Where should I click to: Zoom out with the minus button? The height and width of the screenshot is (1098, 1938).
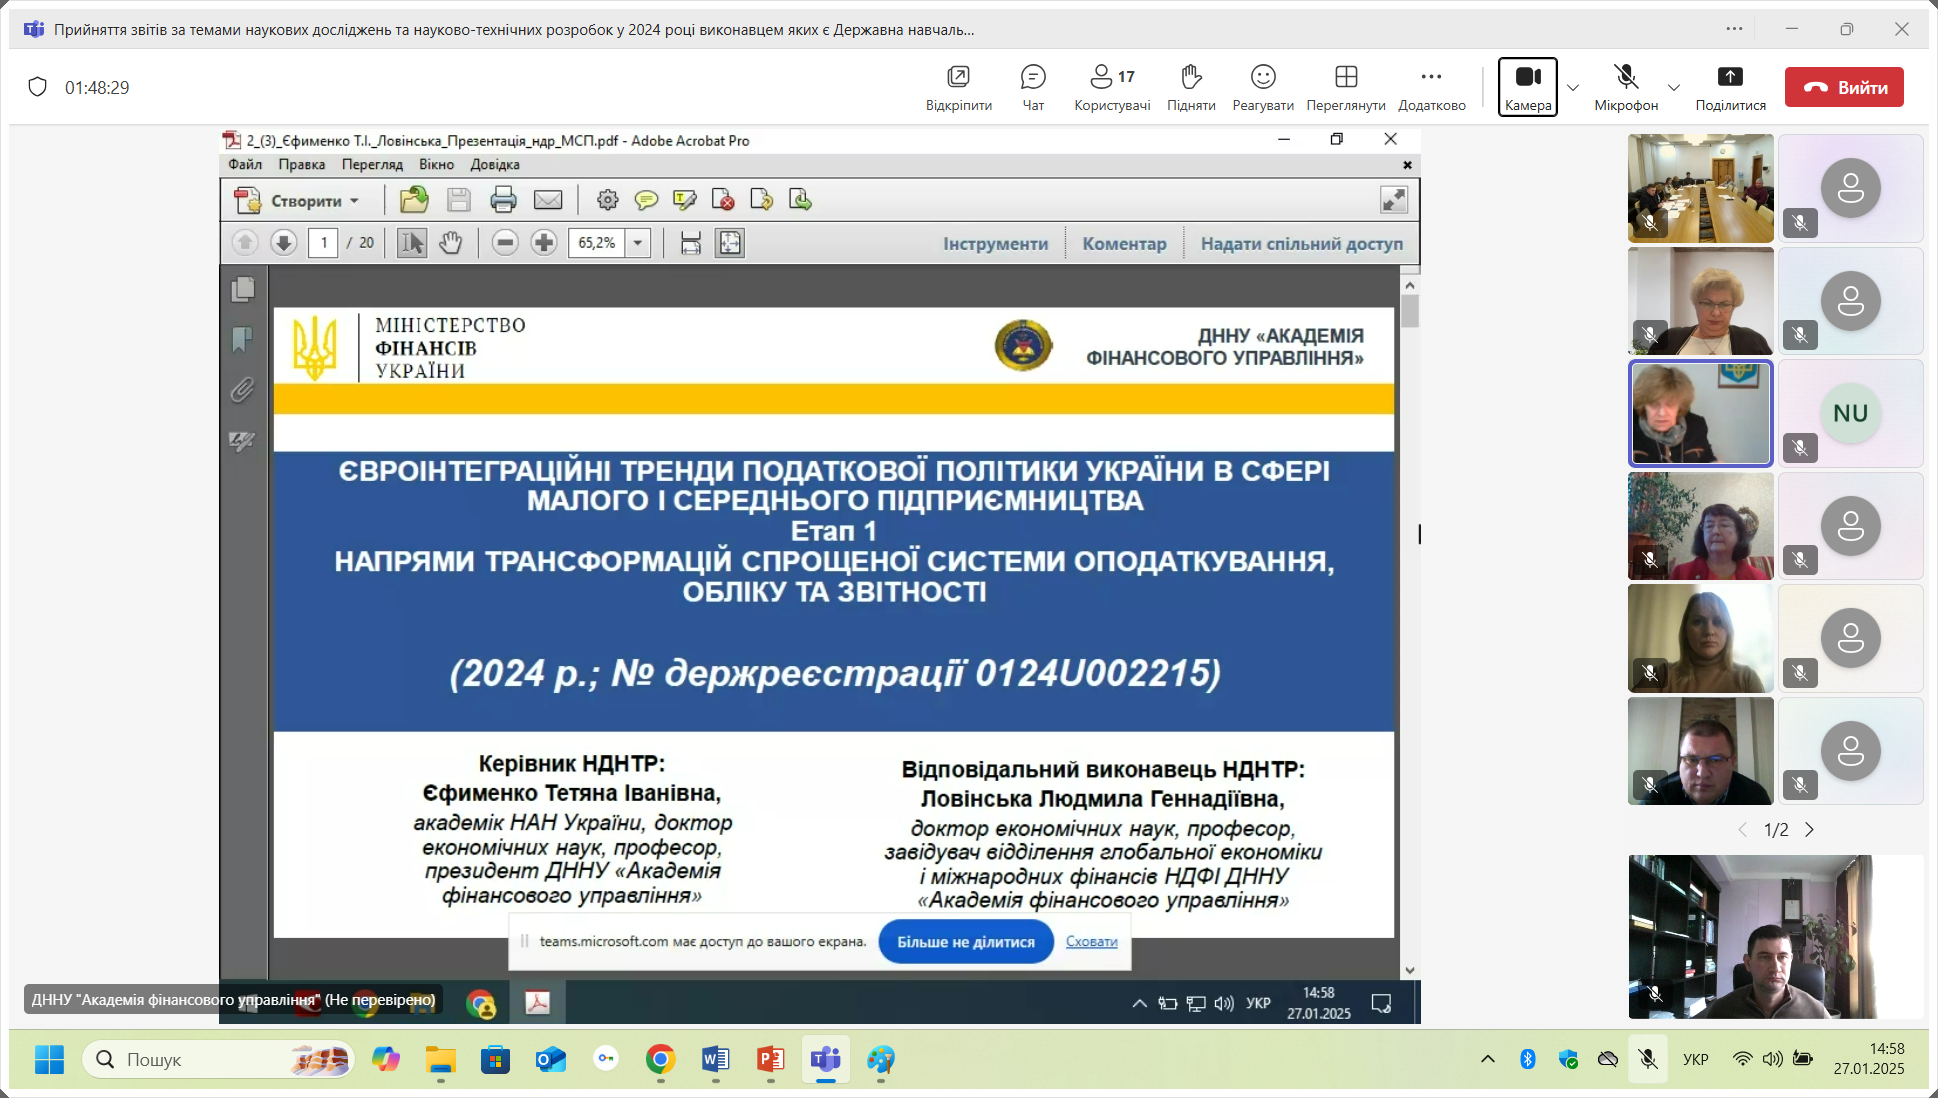505,243
